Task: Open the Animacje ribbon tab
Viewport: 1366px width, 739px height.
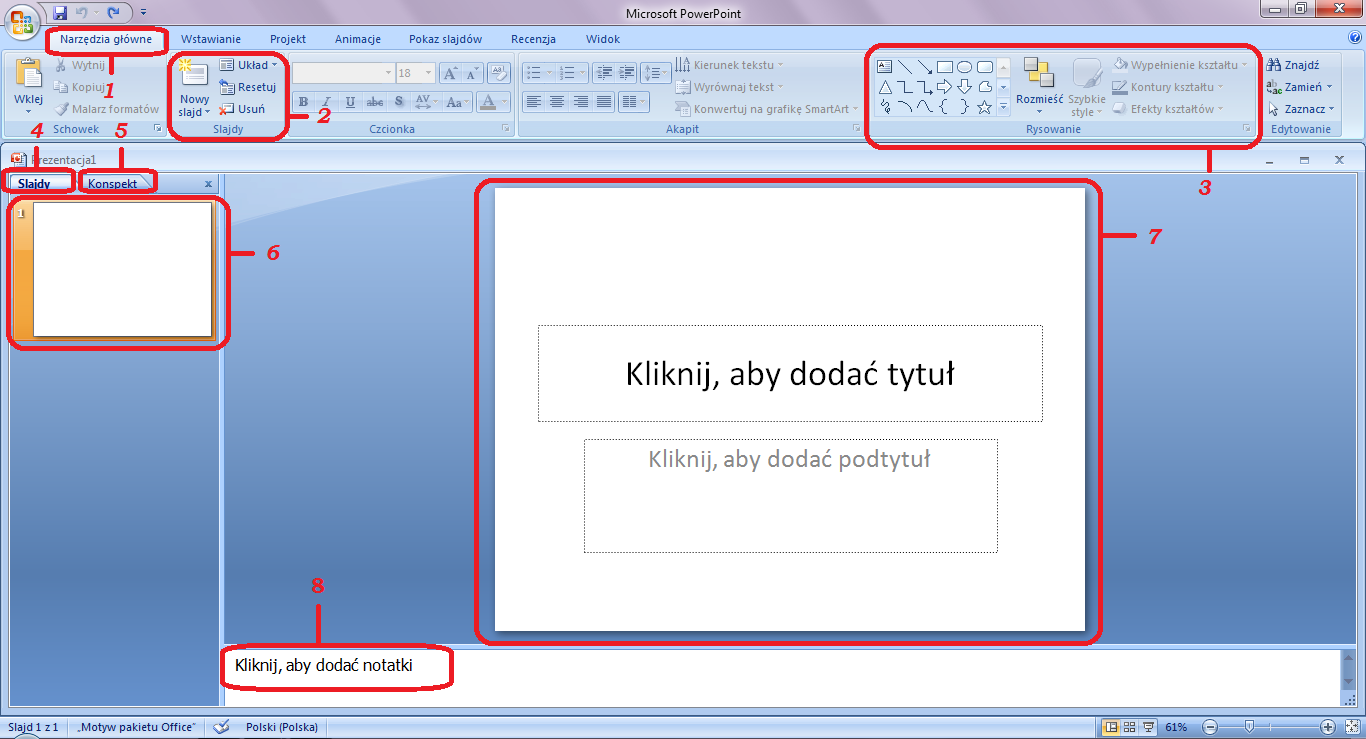Action: click(x=358, y=39)
